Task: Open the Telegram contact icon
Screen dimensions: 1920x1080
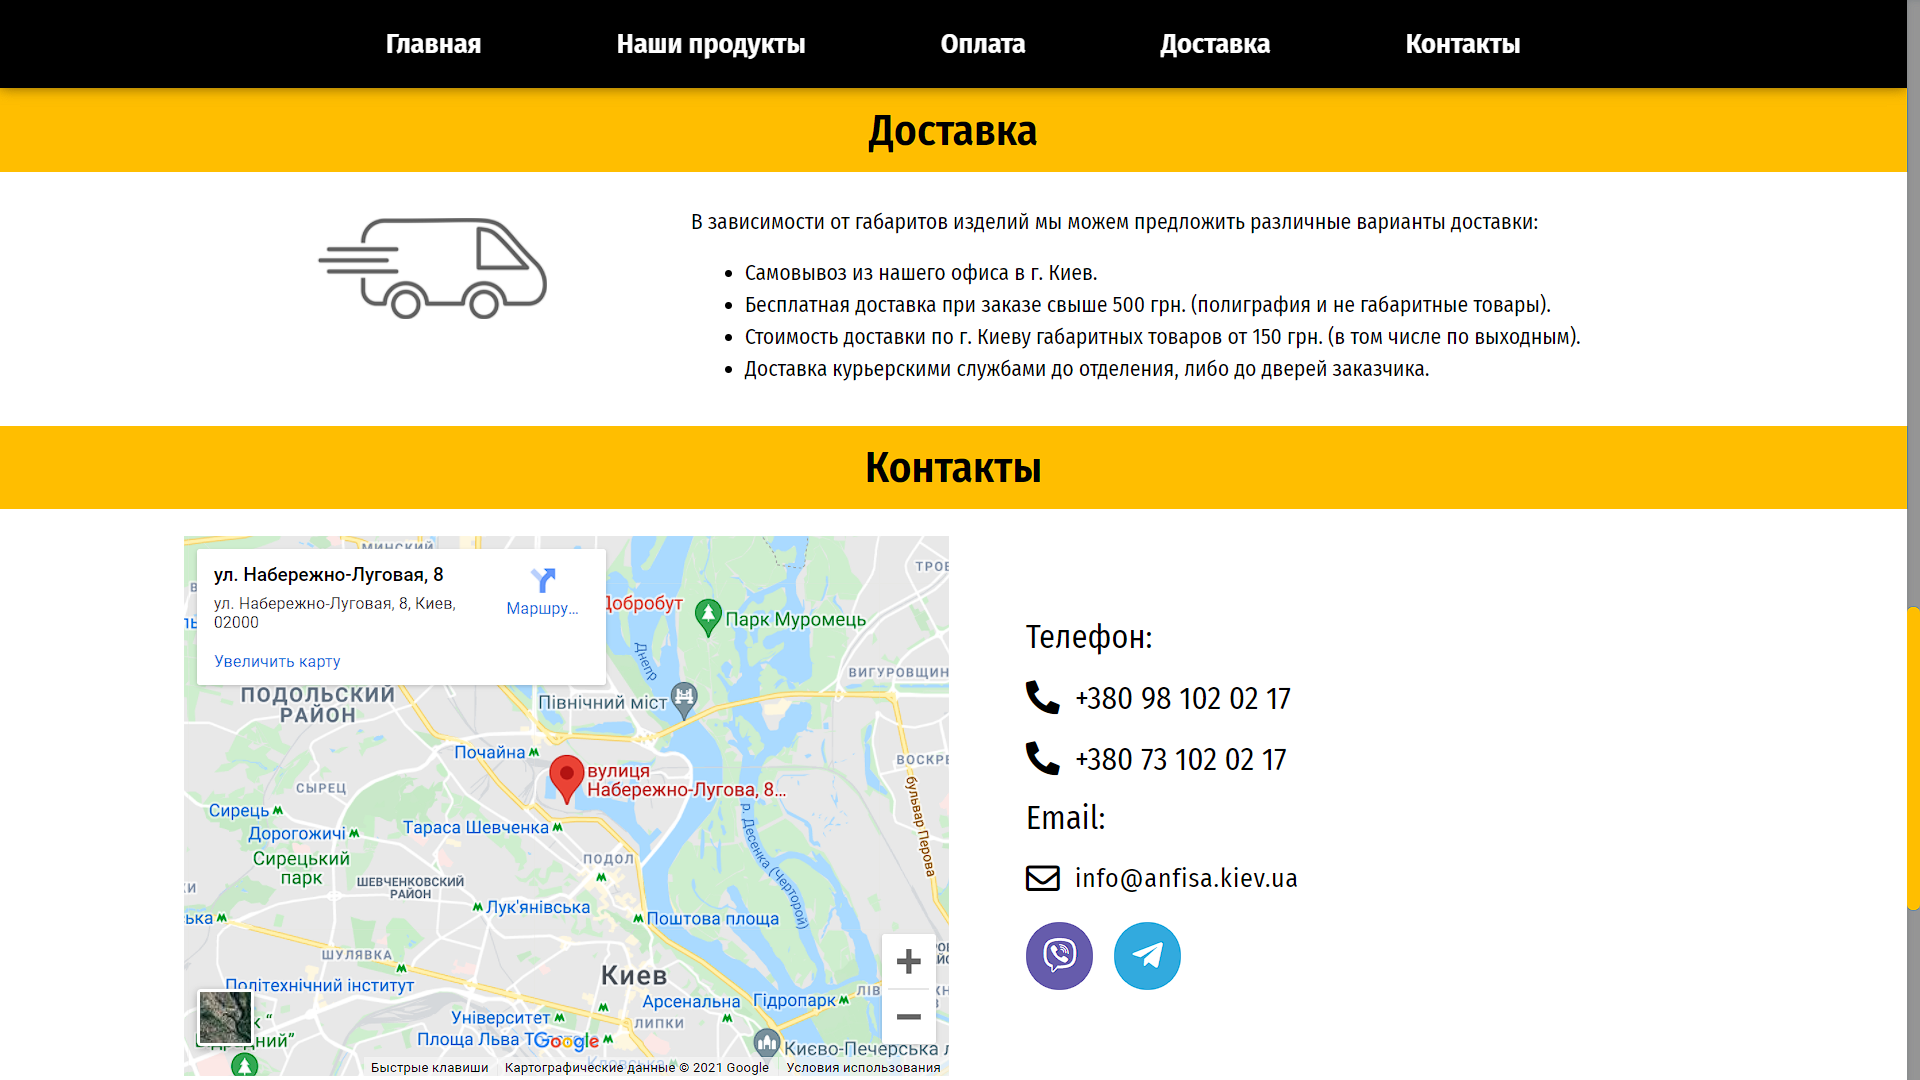Action: (1147, 956)
